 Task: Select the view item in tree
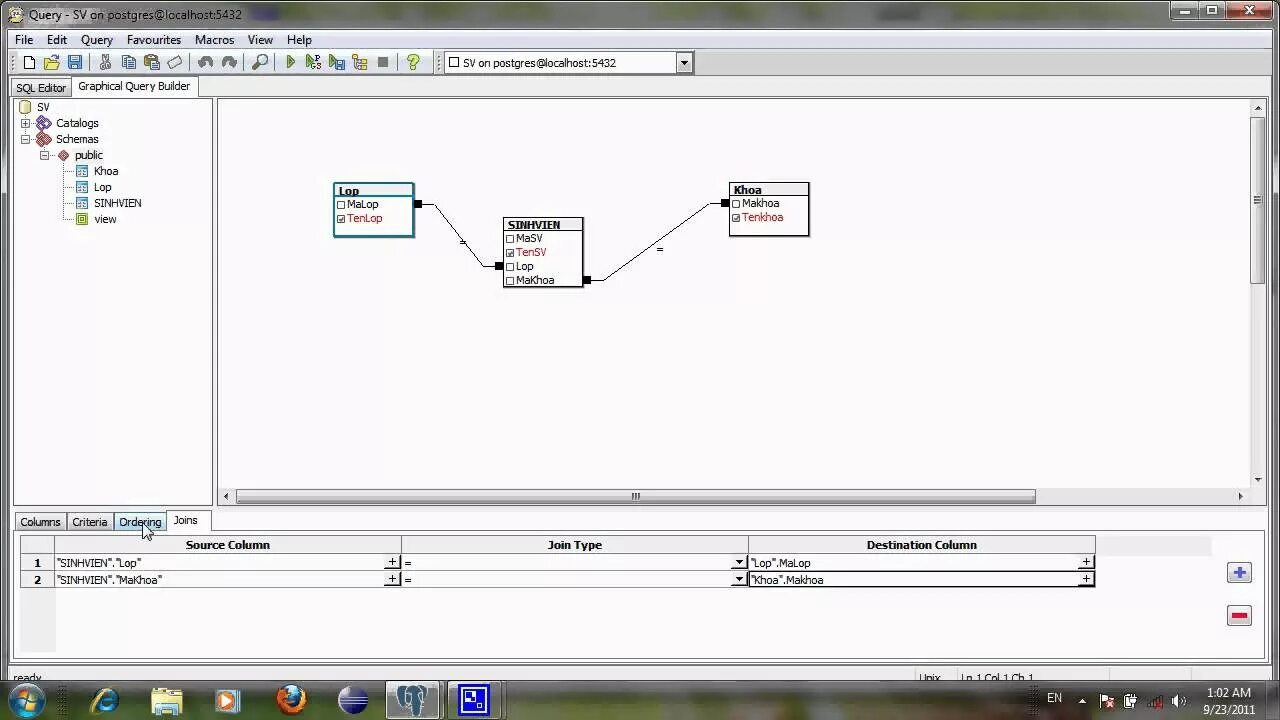105,219
